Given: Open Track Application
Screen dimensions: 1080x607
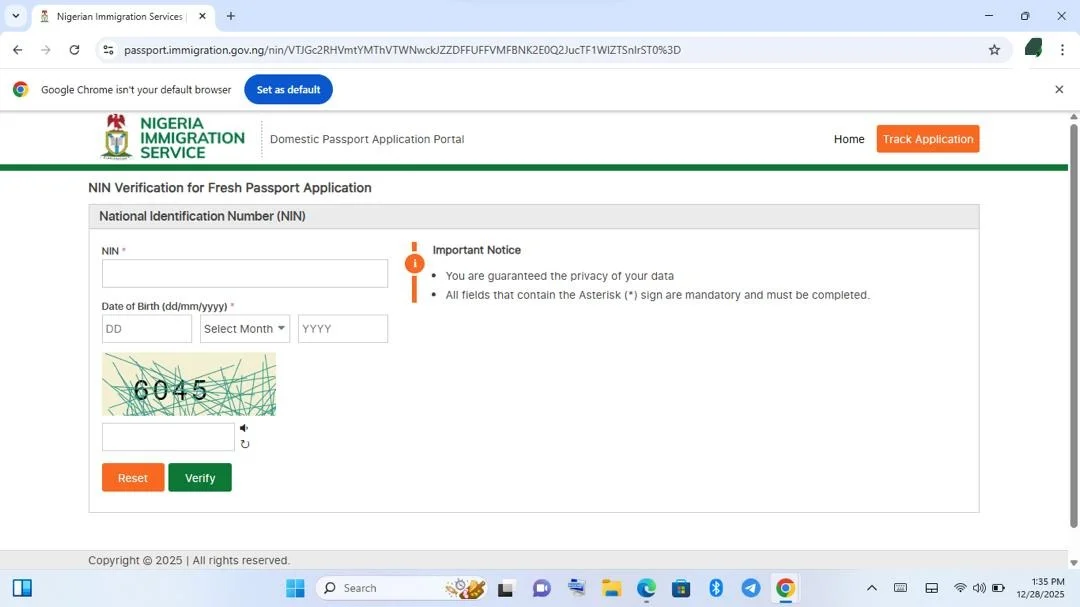Looking at the screenshot, I should click(x=927, y=139).
